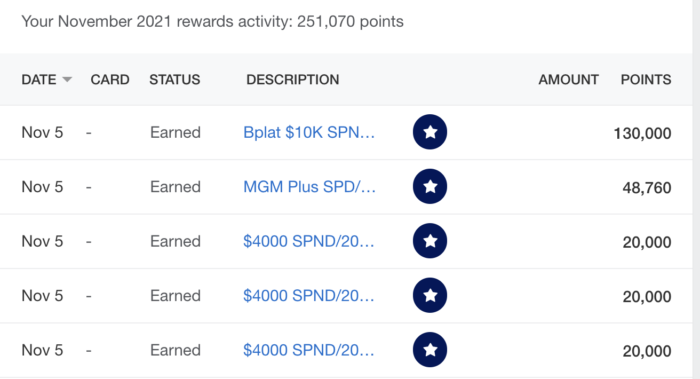The height and width of the screenshot is (379, 700).
Task: Sort using the DATE column arrow
Action: (x=67, y=80)
